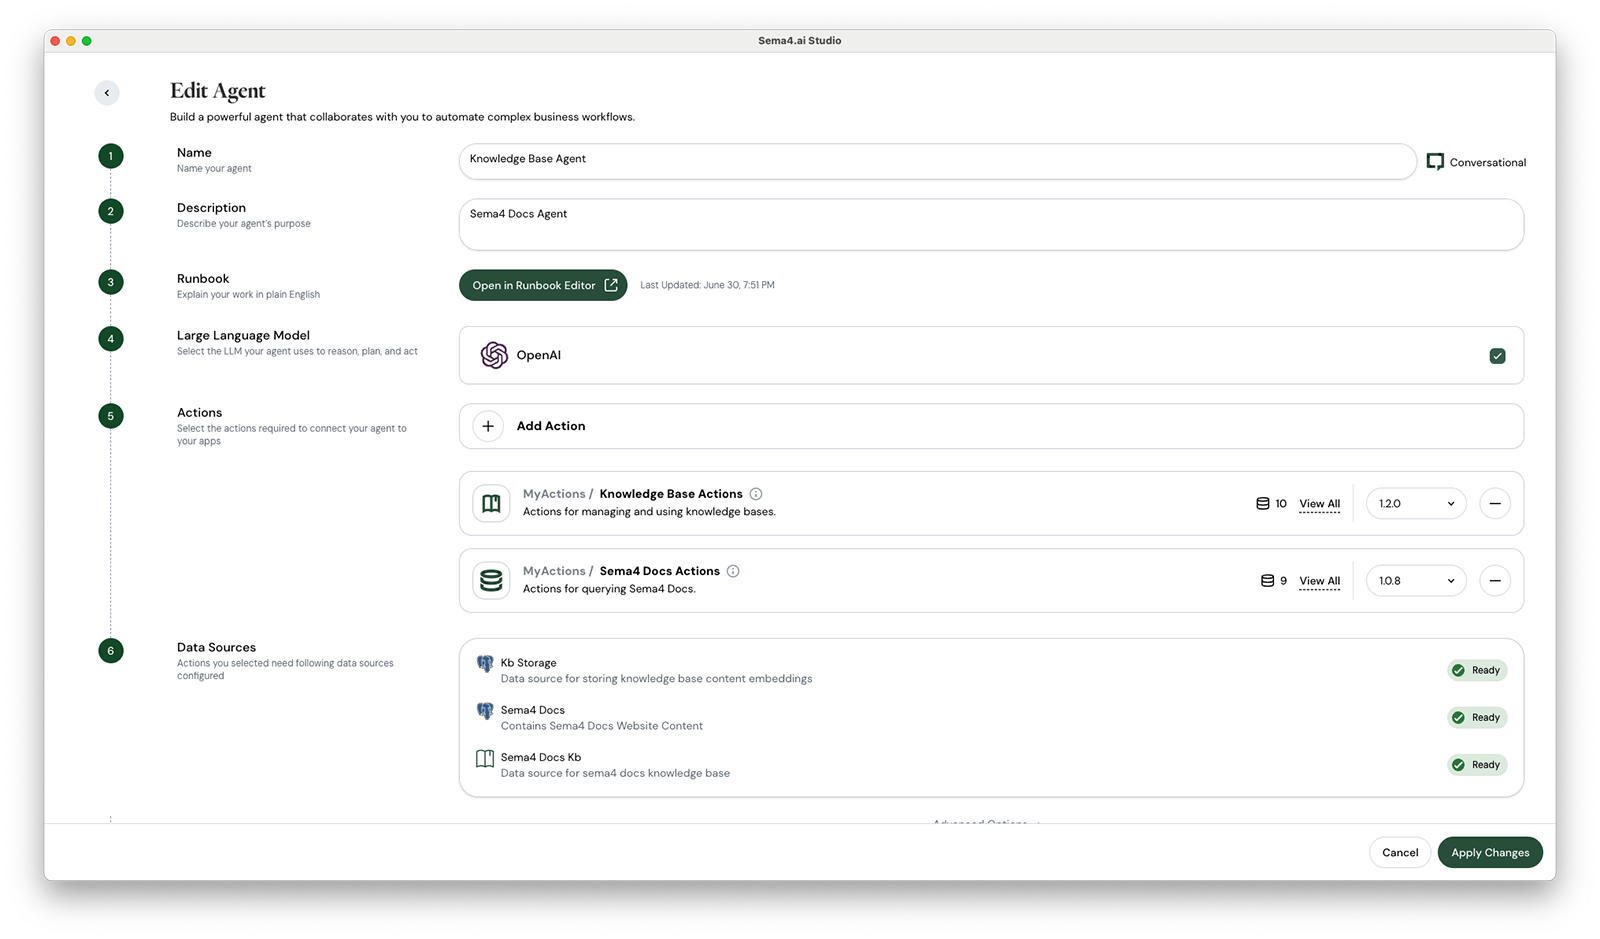Jump to step 3 Runbook
This screenshot has height=939, width=1600.
[x=111, y=282]
